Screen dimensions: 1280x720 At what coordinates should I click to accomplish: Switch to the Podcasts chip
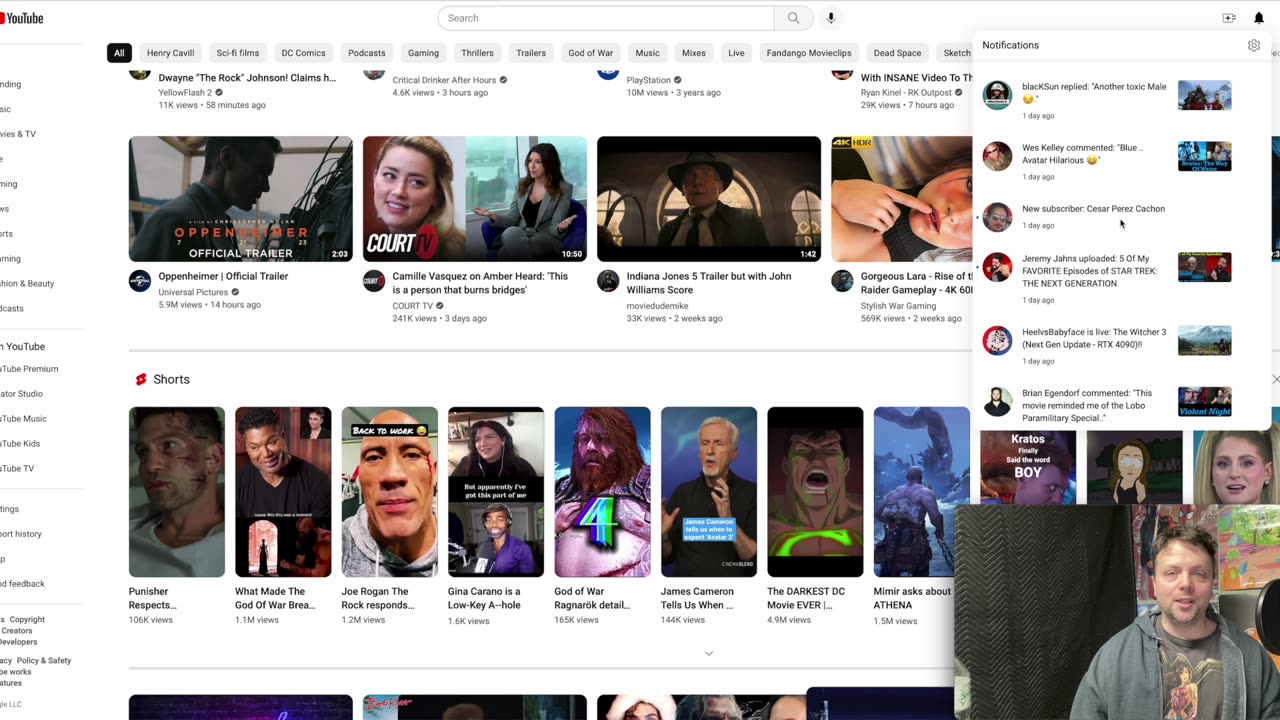367,53
